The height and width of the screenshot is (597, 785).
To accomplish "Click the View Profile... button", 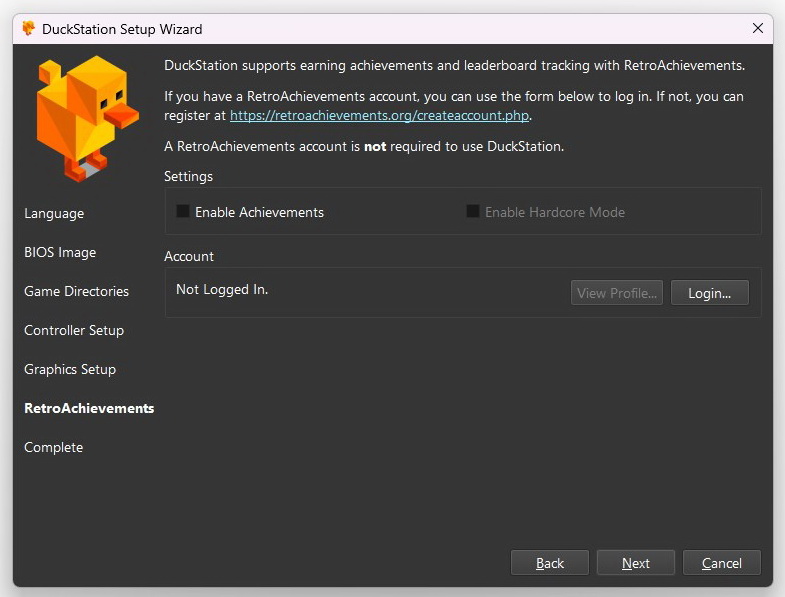I will (617, 293).
